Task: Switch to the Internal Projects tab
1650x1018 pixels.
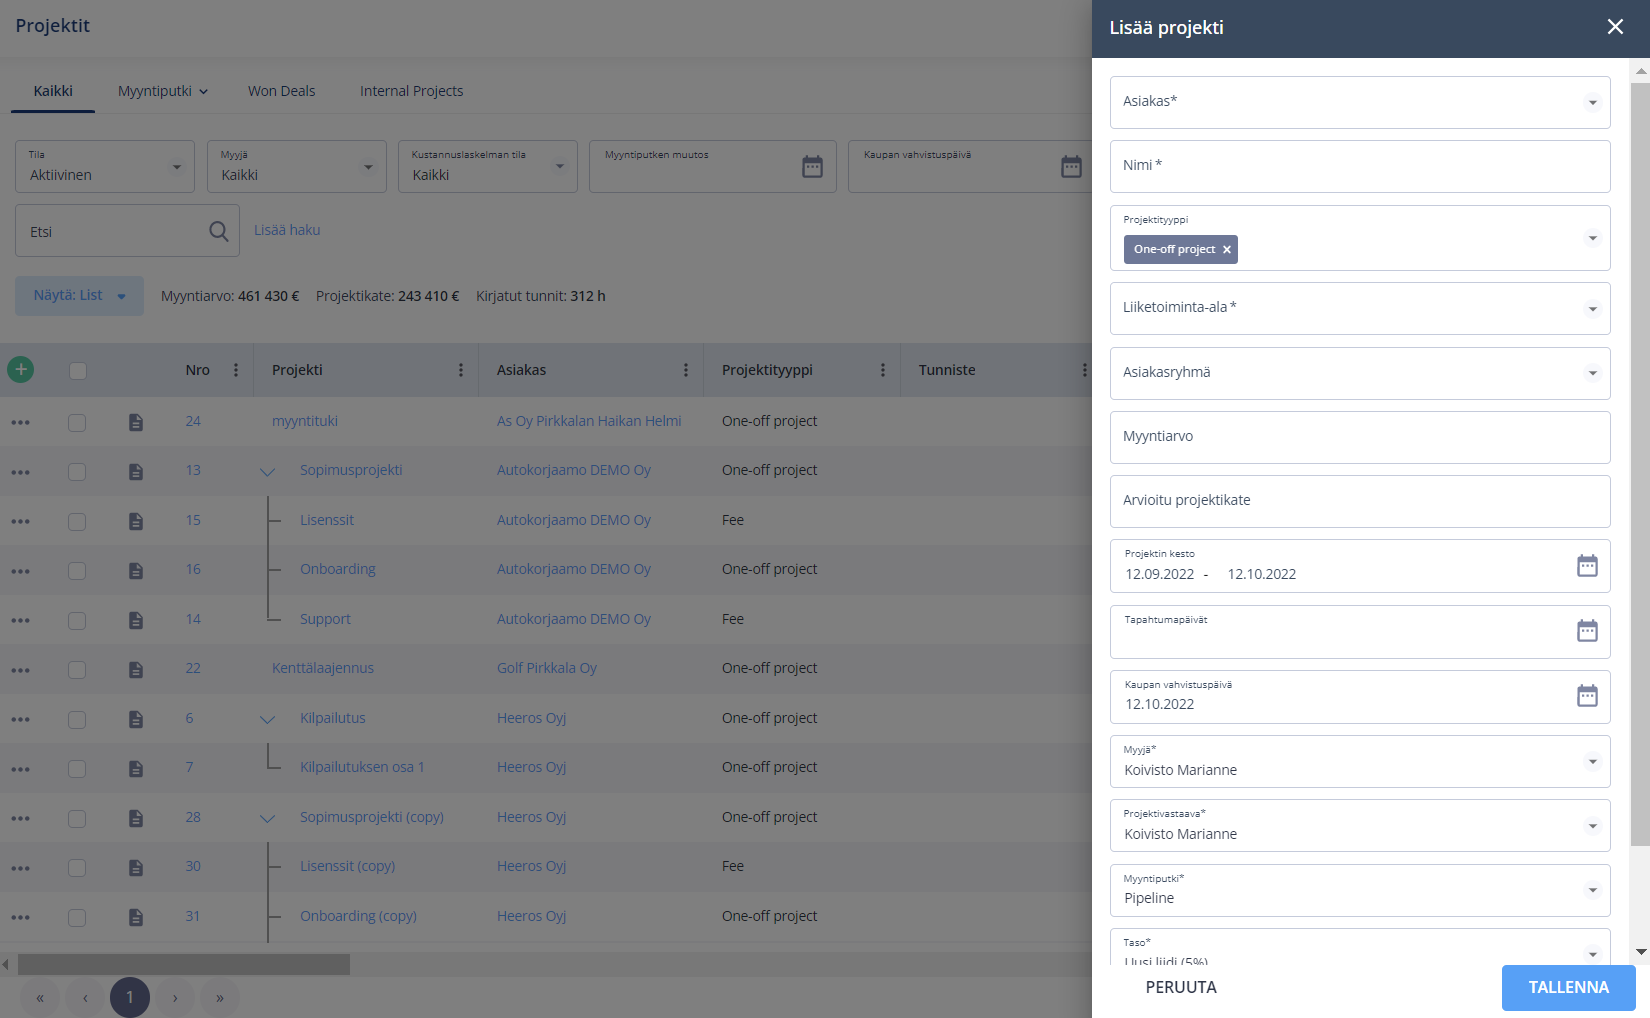Action: pos(411,91)
